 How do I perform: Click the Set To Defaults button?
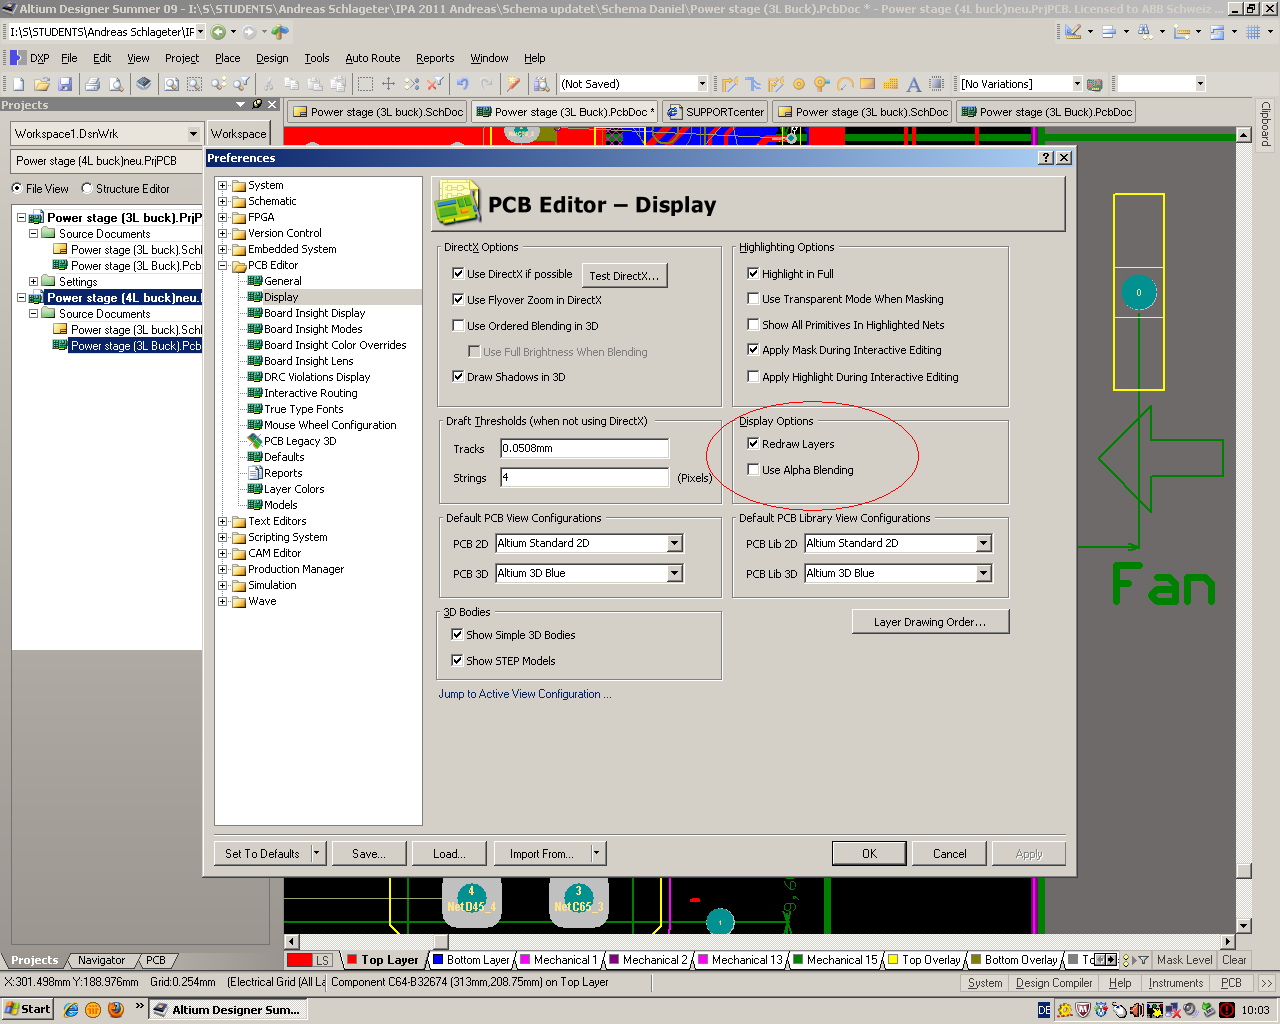tap(262, 853)
